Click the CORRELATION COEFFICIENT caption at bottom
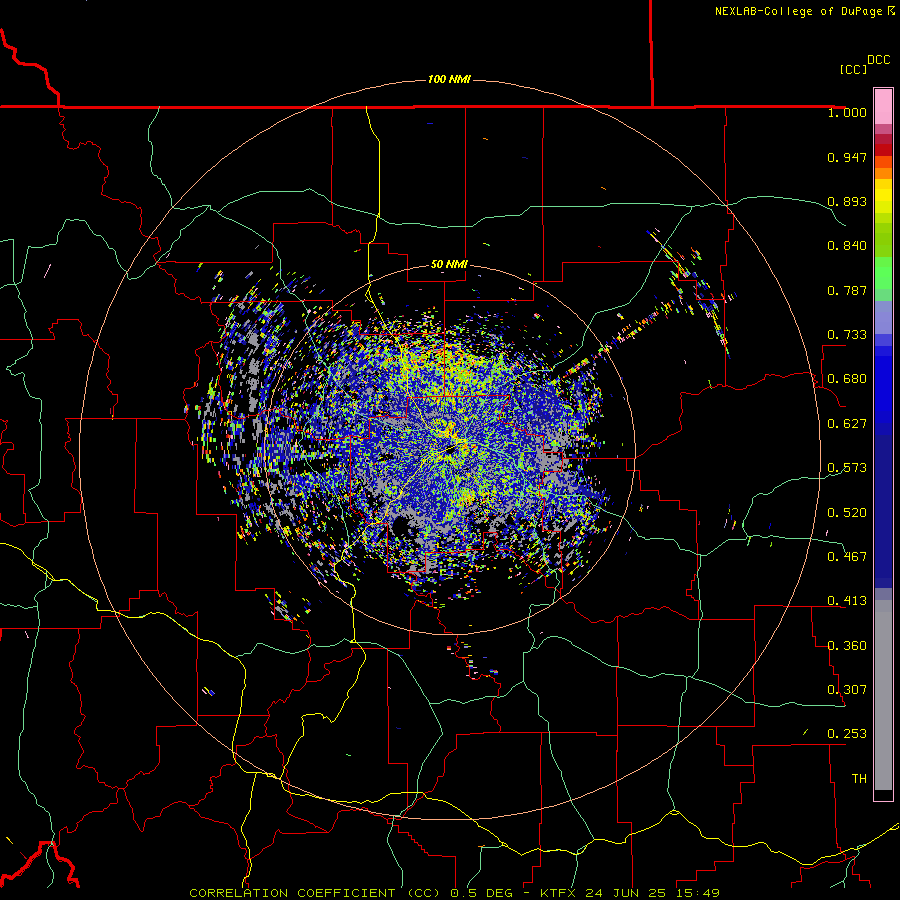The image size is (900, 900). tap(454, 893)
